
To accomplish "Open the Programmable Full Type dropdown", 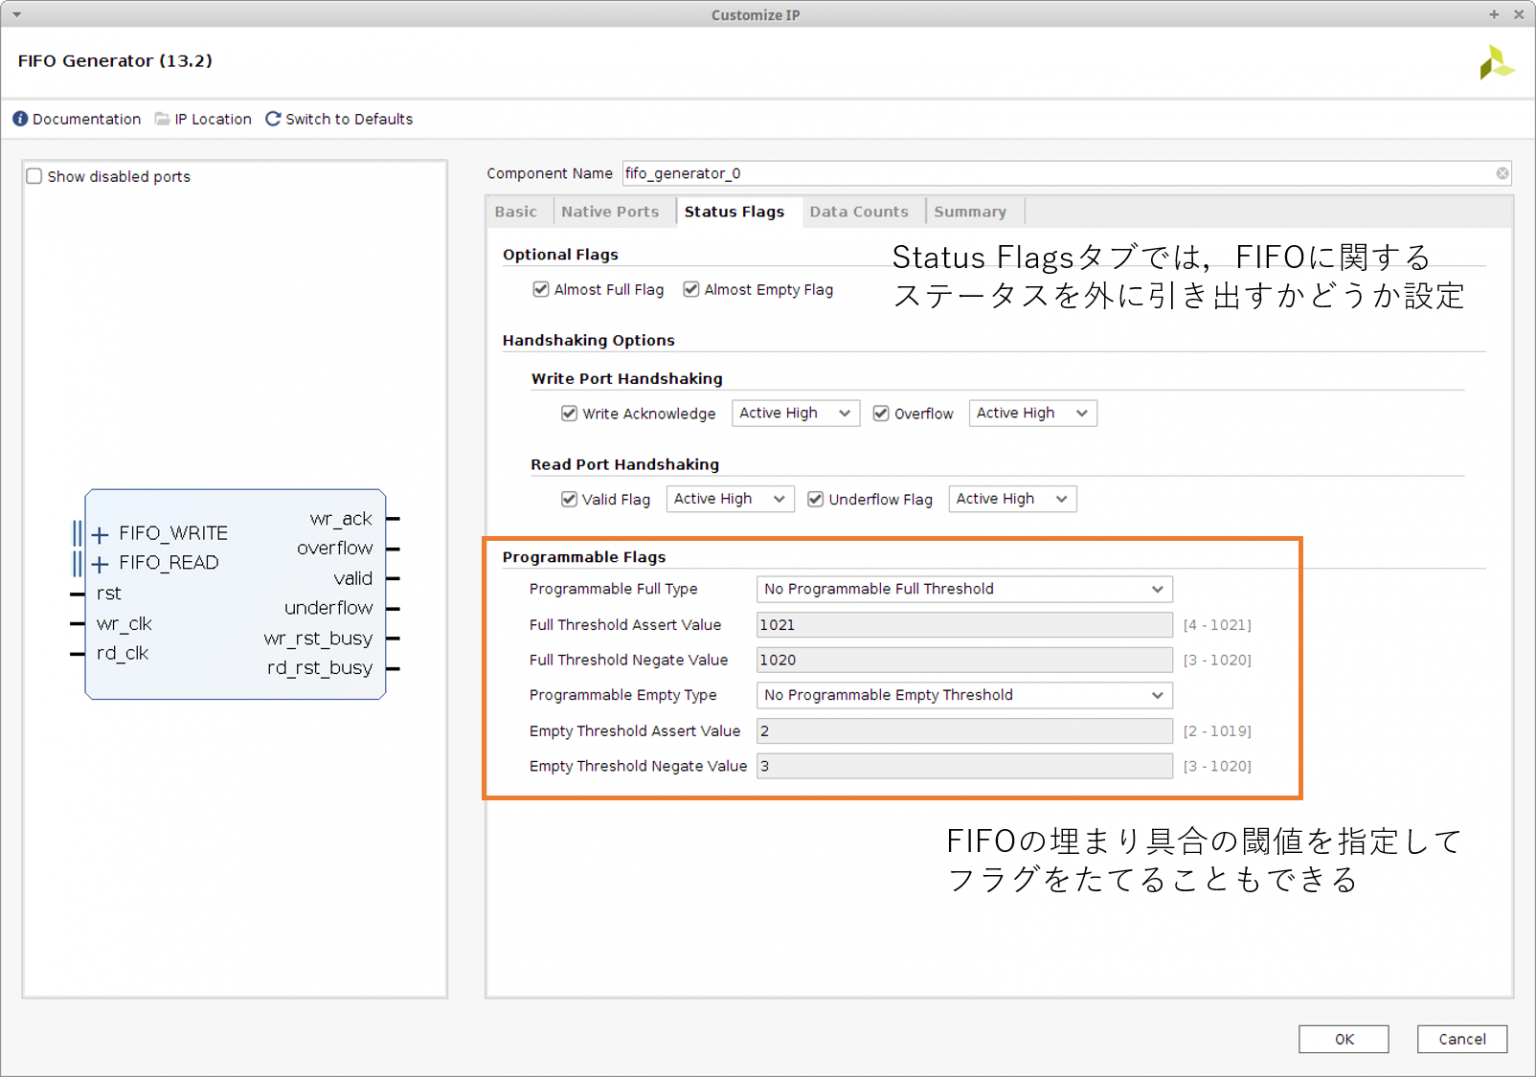I will [x=963, y=590].
